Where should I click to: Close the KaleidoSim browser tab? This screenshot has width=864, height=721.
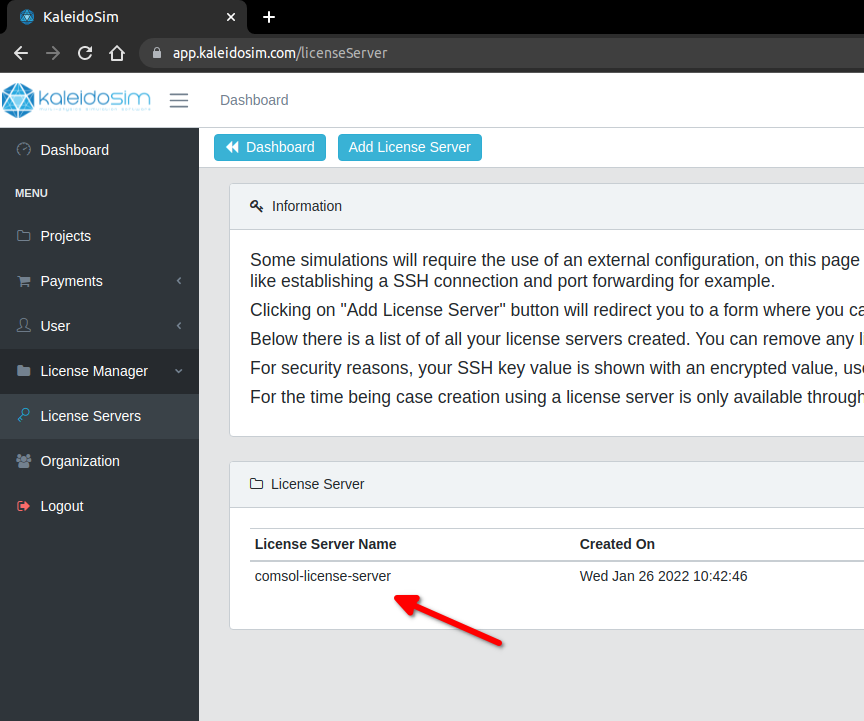[x=231, y=17]
